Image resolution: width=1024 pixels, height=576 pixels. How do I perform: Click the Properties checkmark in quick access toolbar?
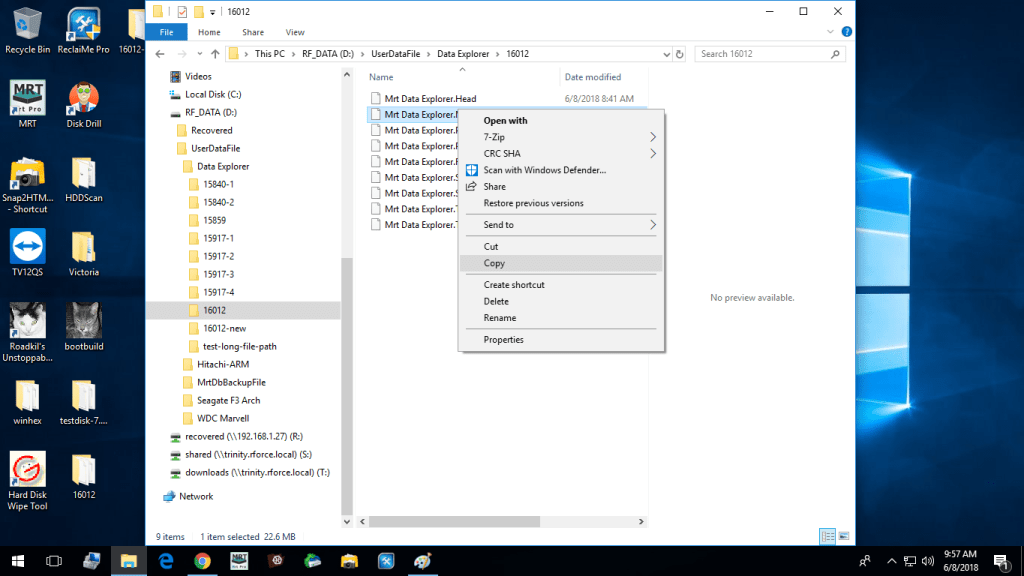(182, 12)
